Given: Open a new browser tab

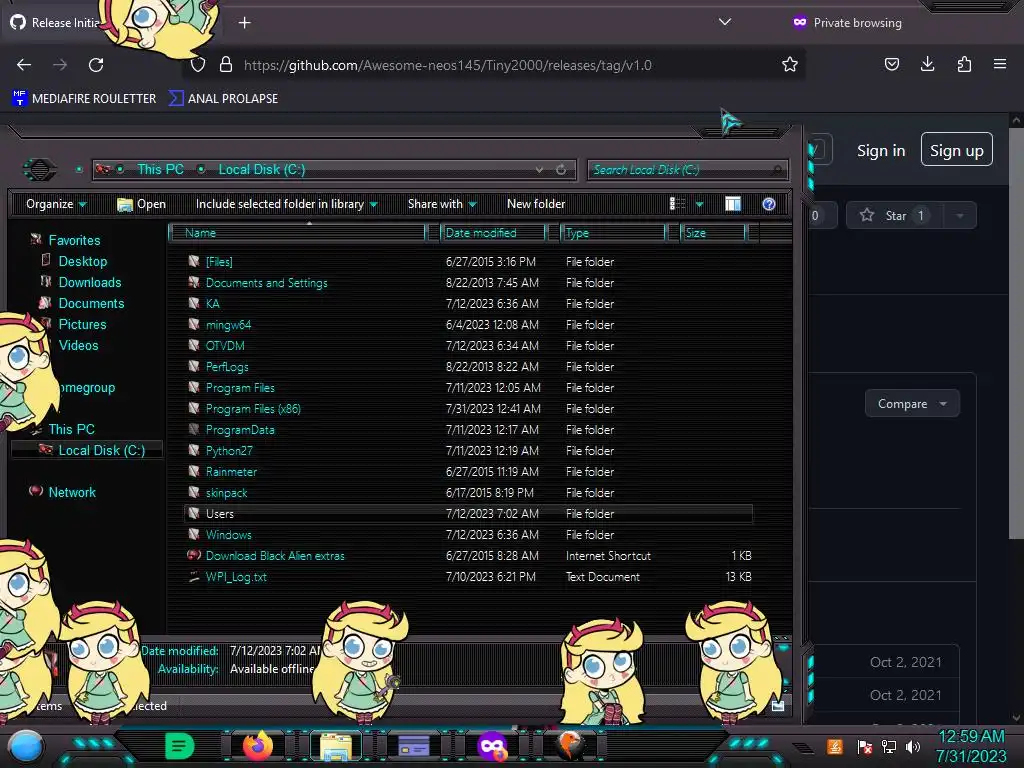Looking at the screenshot, I should (244, 23).
